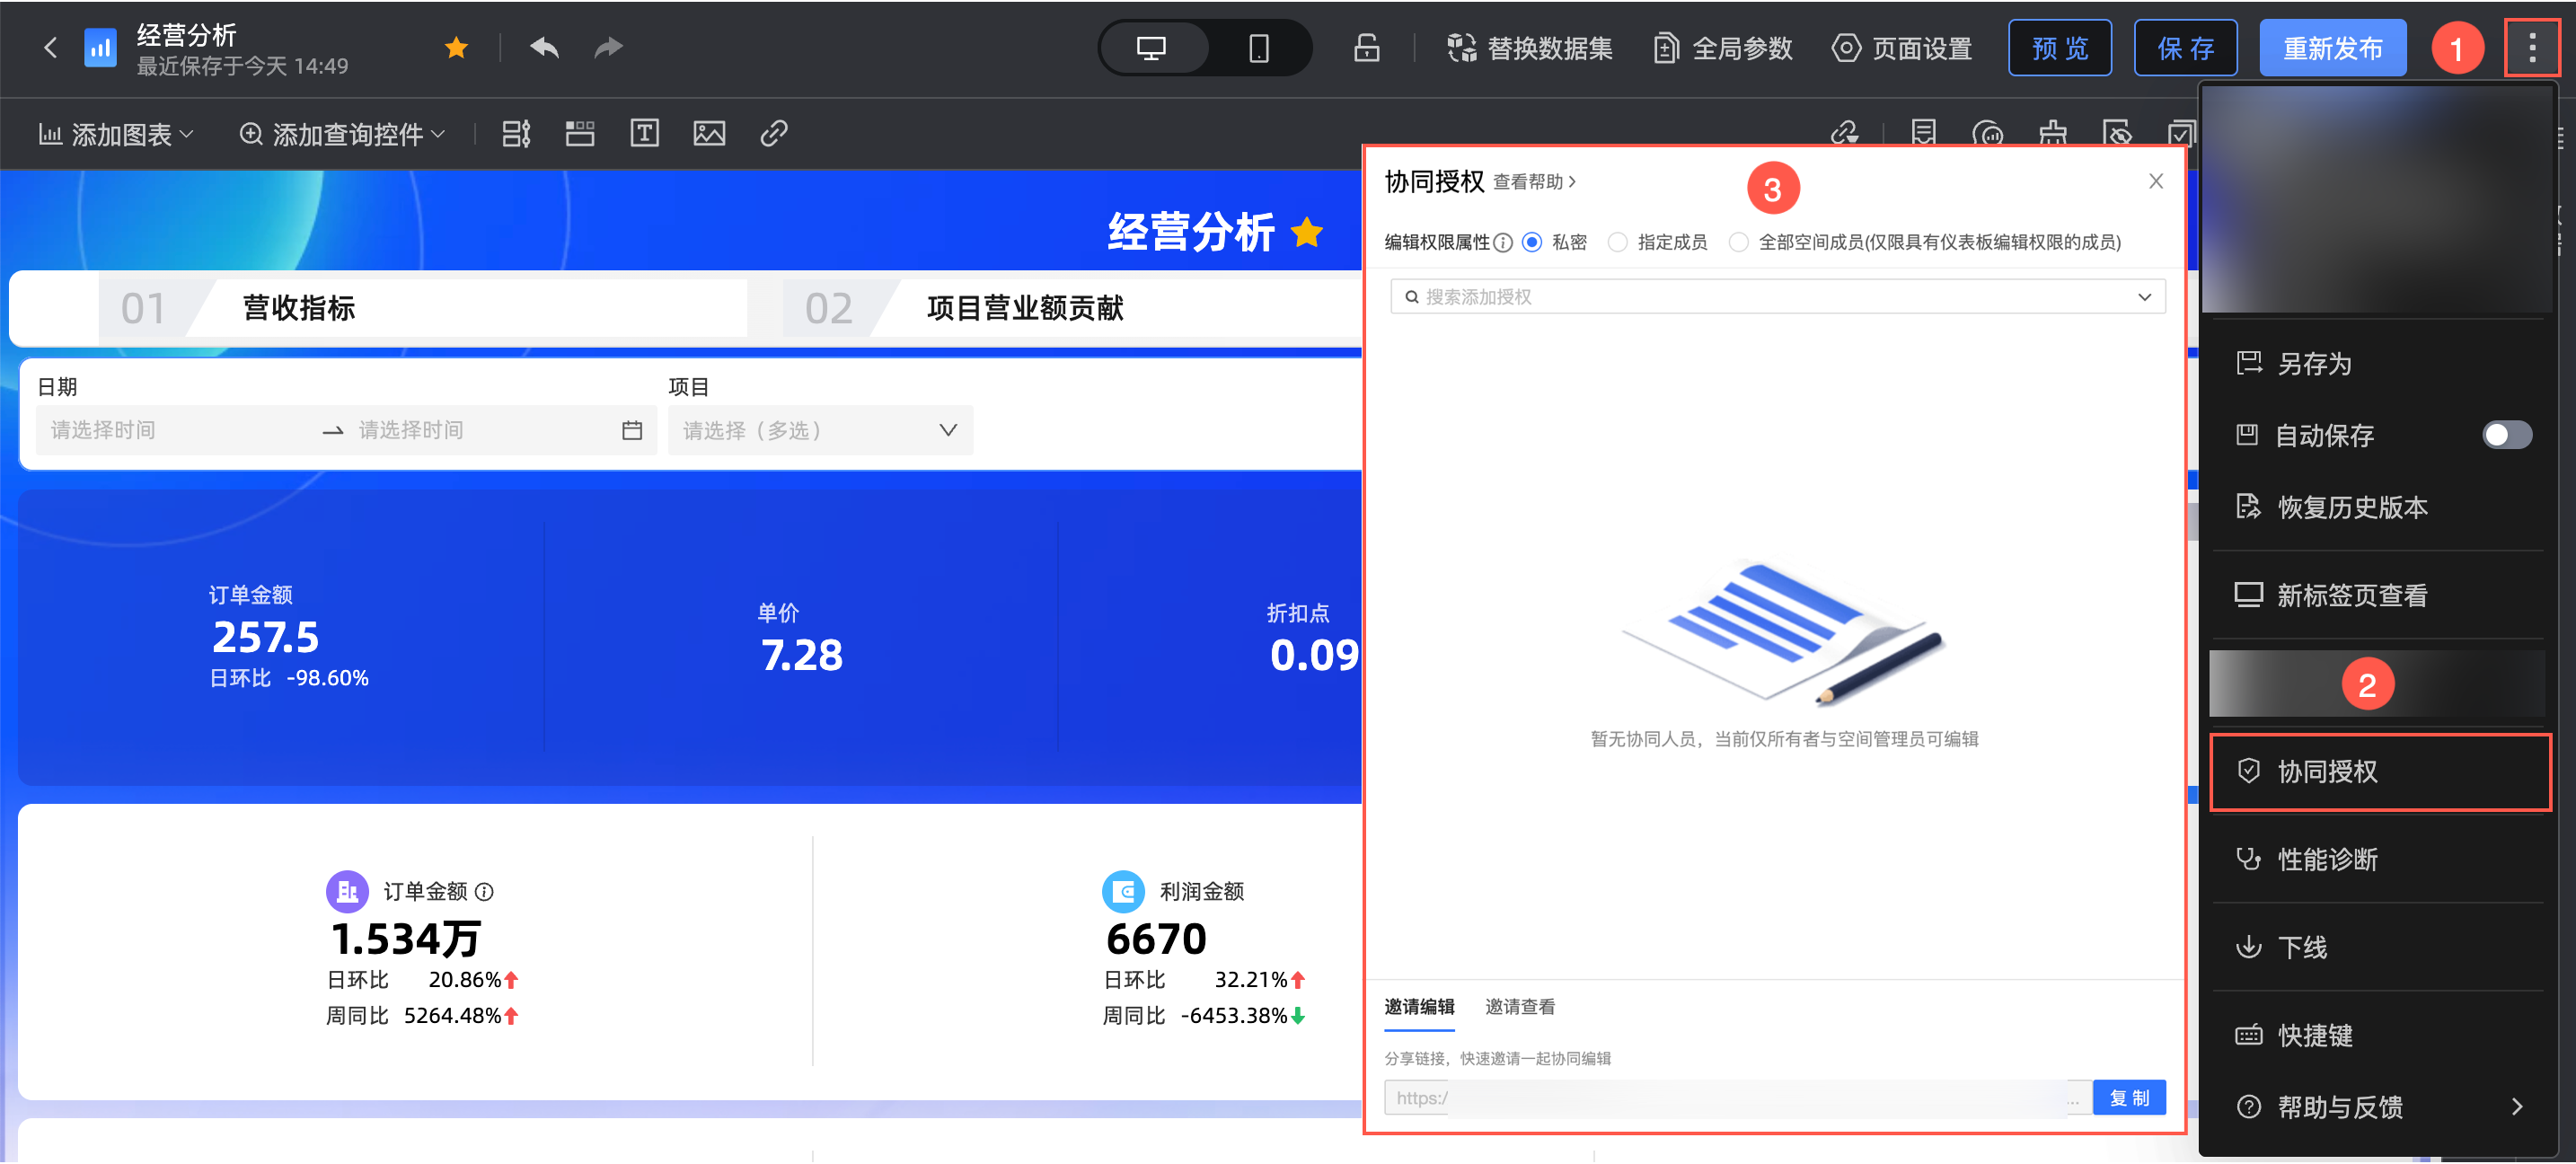Click the lock icon in top bar
The height and width of the screenshot is (1164, 2576).
coord(1366,48)
